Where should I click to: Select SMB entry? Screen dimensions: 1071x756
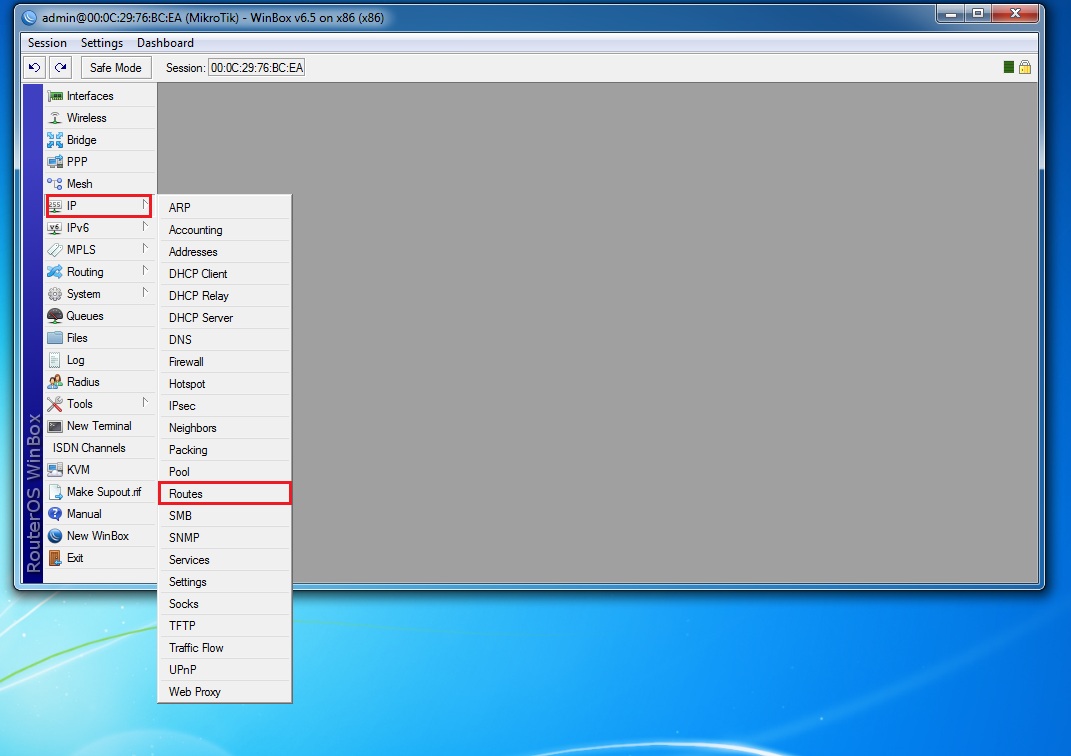(225, 516)
